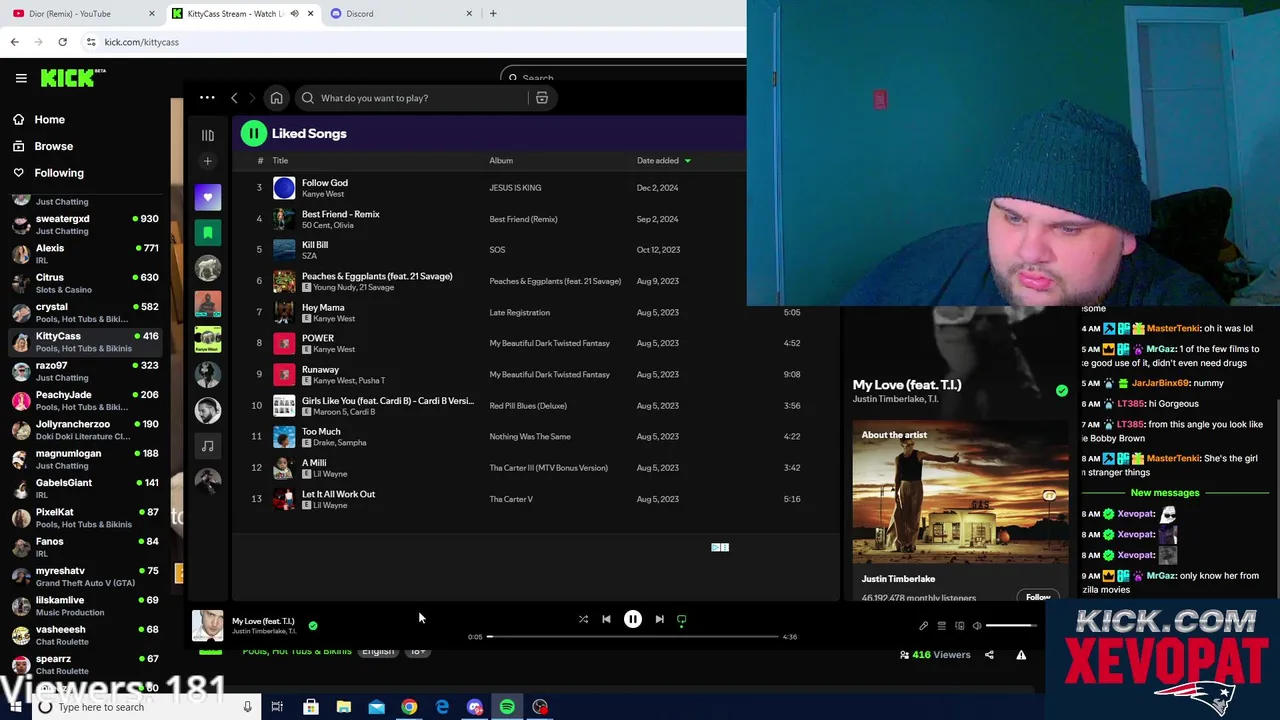Screen dimensions: 1280x720
Task: Toggle the repeat button in the player
Action: click(x=682, y=619)
